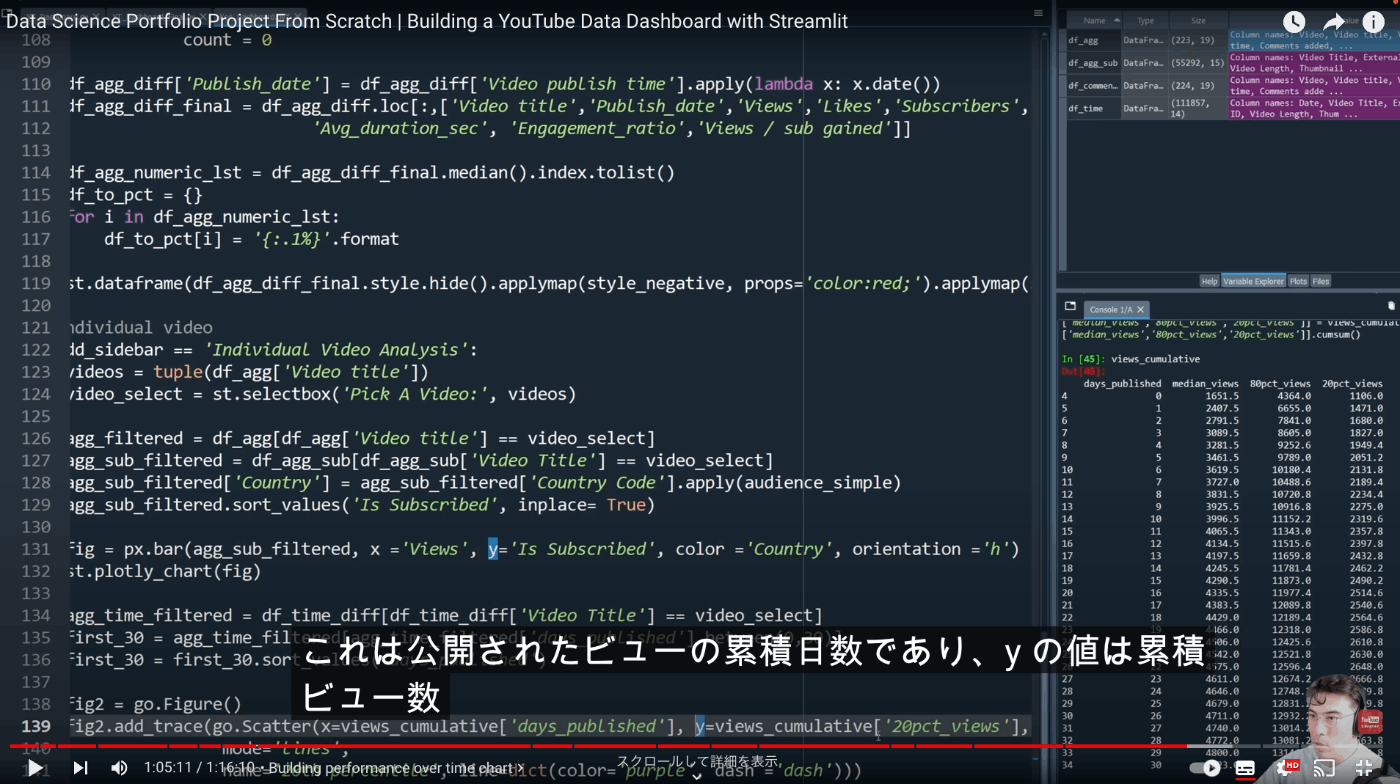Close the Console 1/A tab
Image resolution: width=1400 pixels, height=784 pixels.
[x=1140, y=309]
